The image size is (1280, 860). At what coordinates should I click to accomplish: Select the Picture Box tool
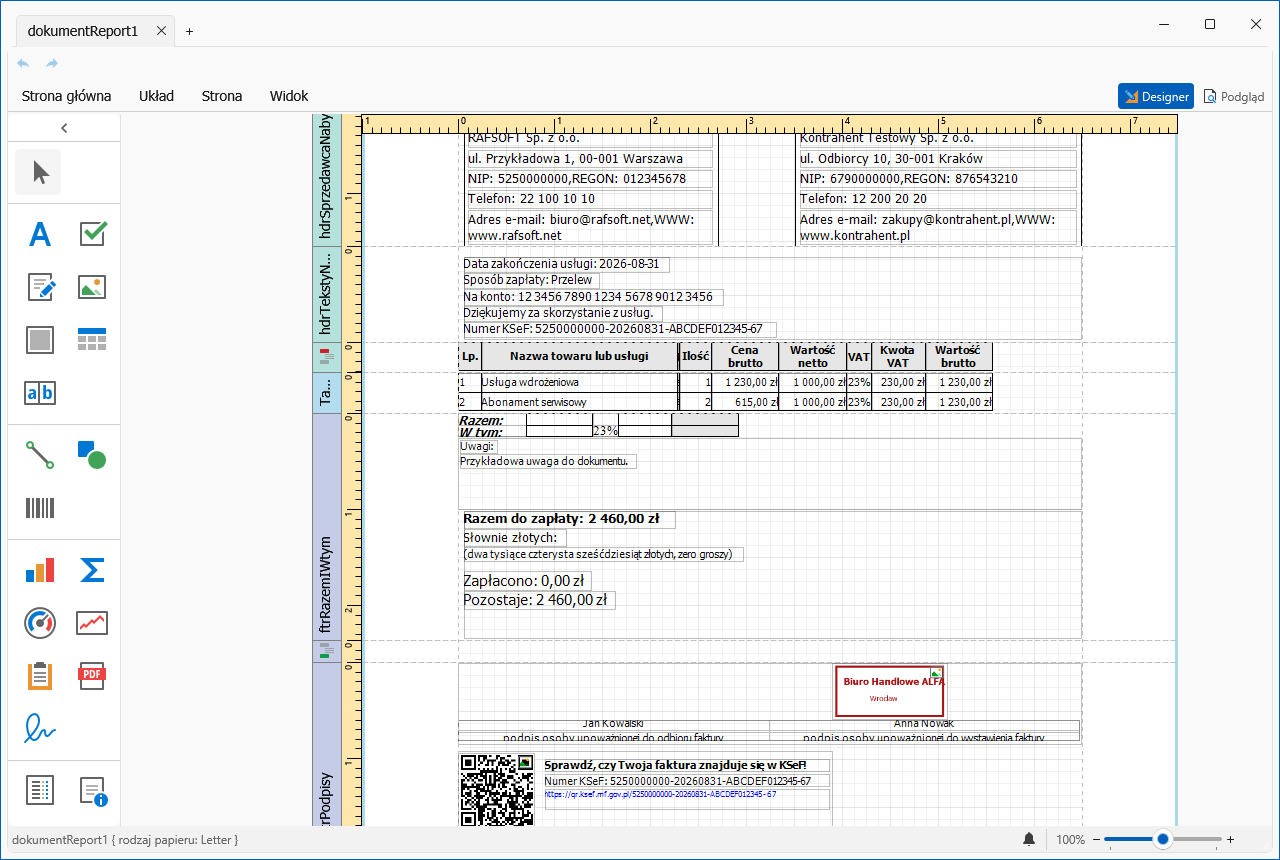[x=92, y=287]
